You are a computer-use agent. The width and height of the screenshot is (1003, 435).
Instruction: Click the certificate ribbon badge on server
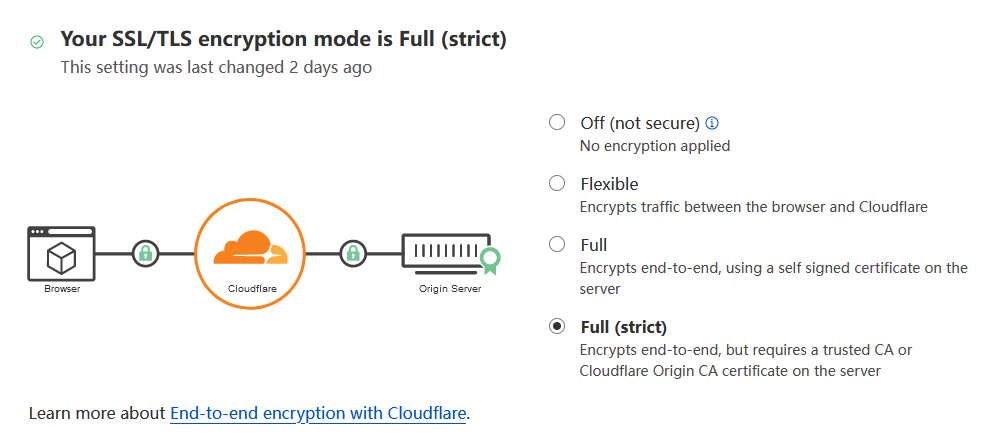[489, 260]
